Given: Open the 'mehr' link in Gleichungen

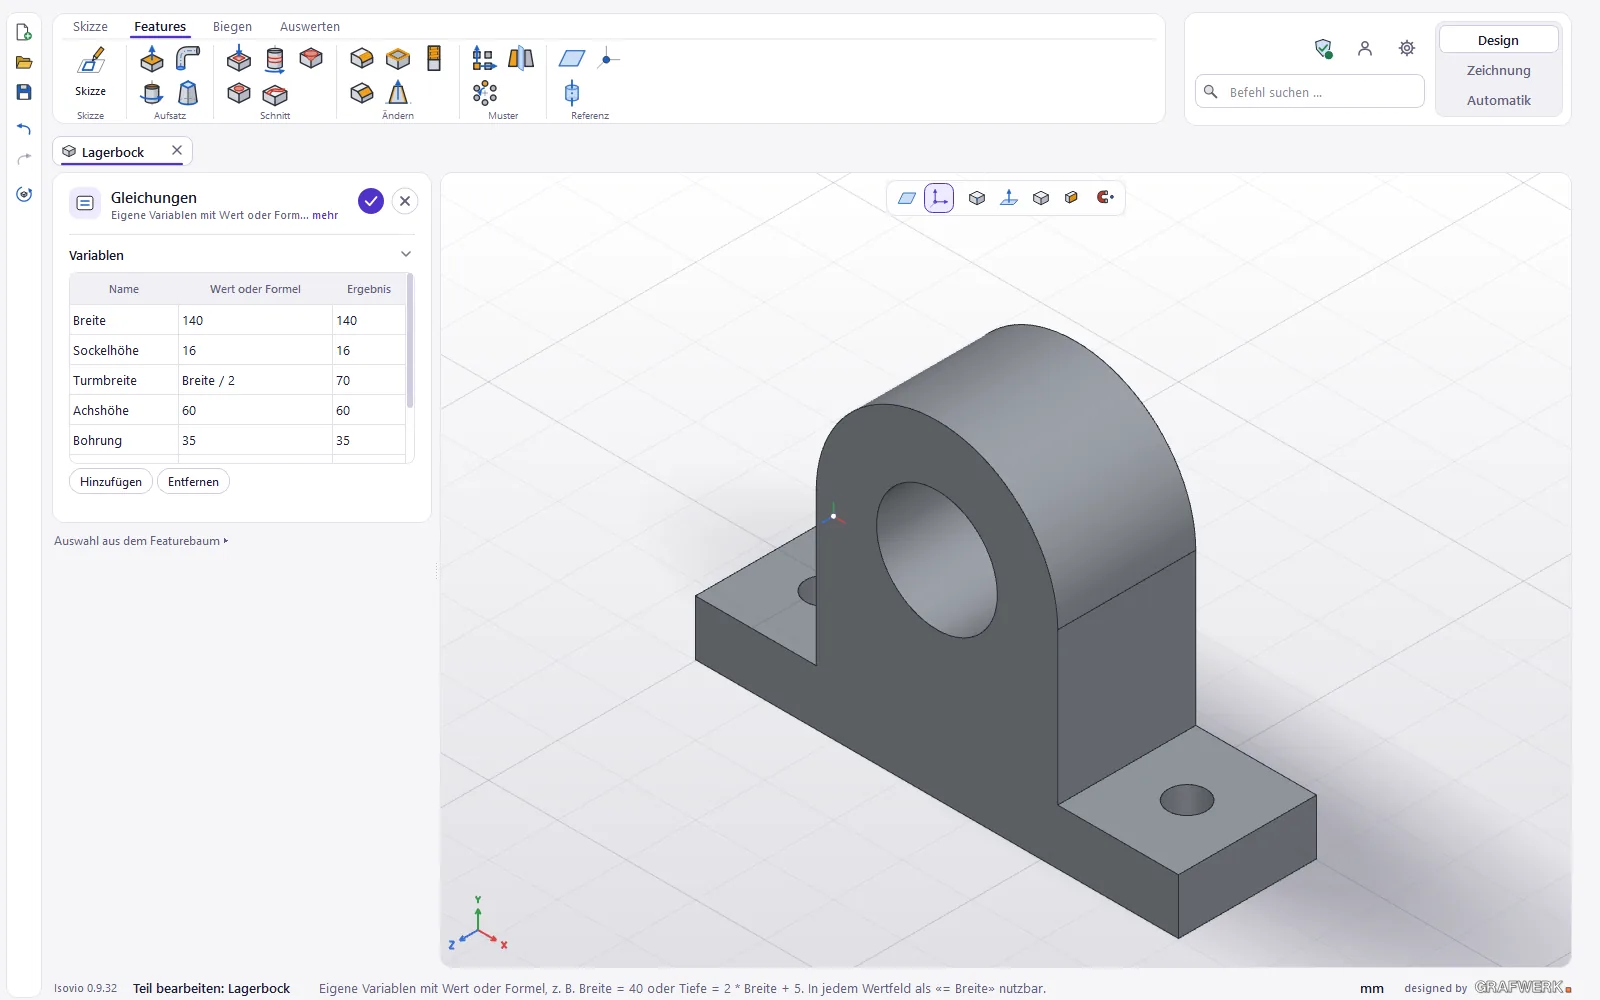Looking at the screenshot, I should tap(325, 215).
